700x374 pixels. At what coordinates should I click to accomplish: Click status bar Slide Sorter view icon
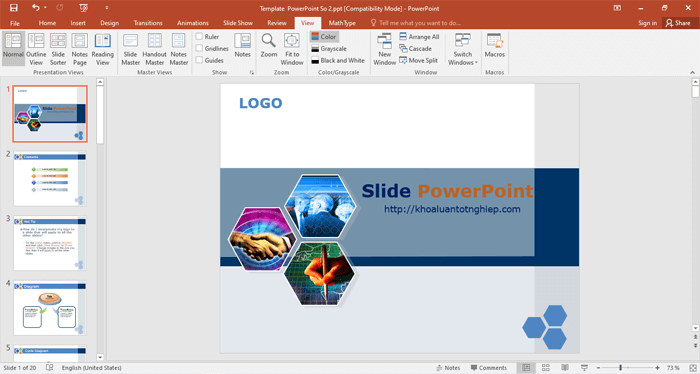point(546,368)
